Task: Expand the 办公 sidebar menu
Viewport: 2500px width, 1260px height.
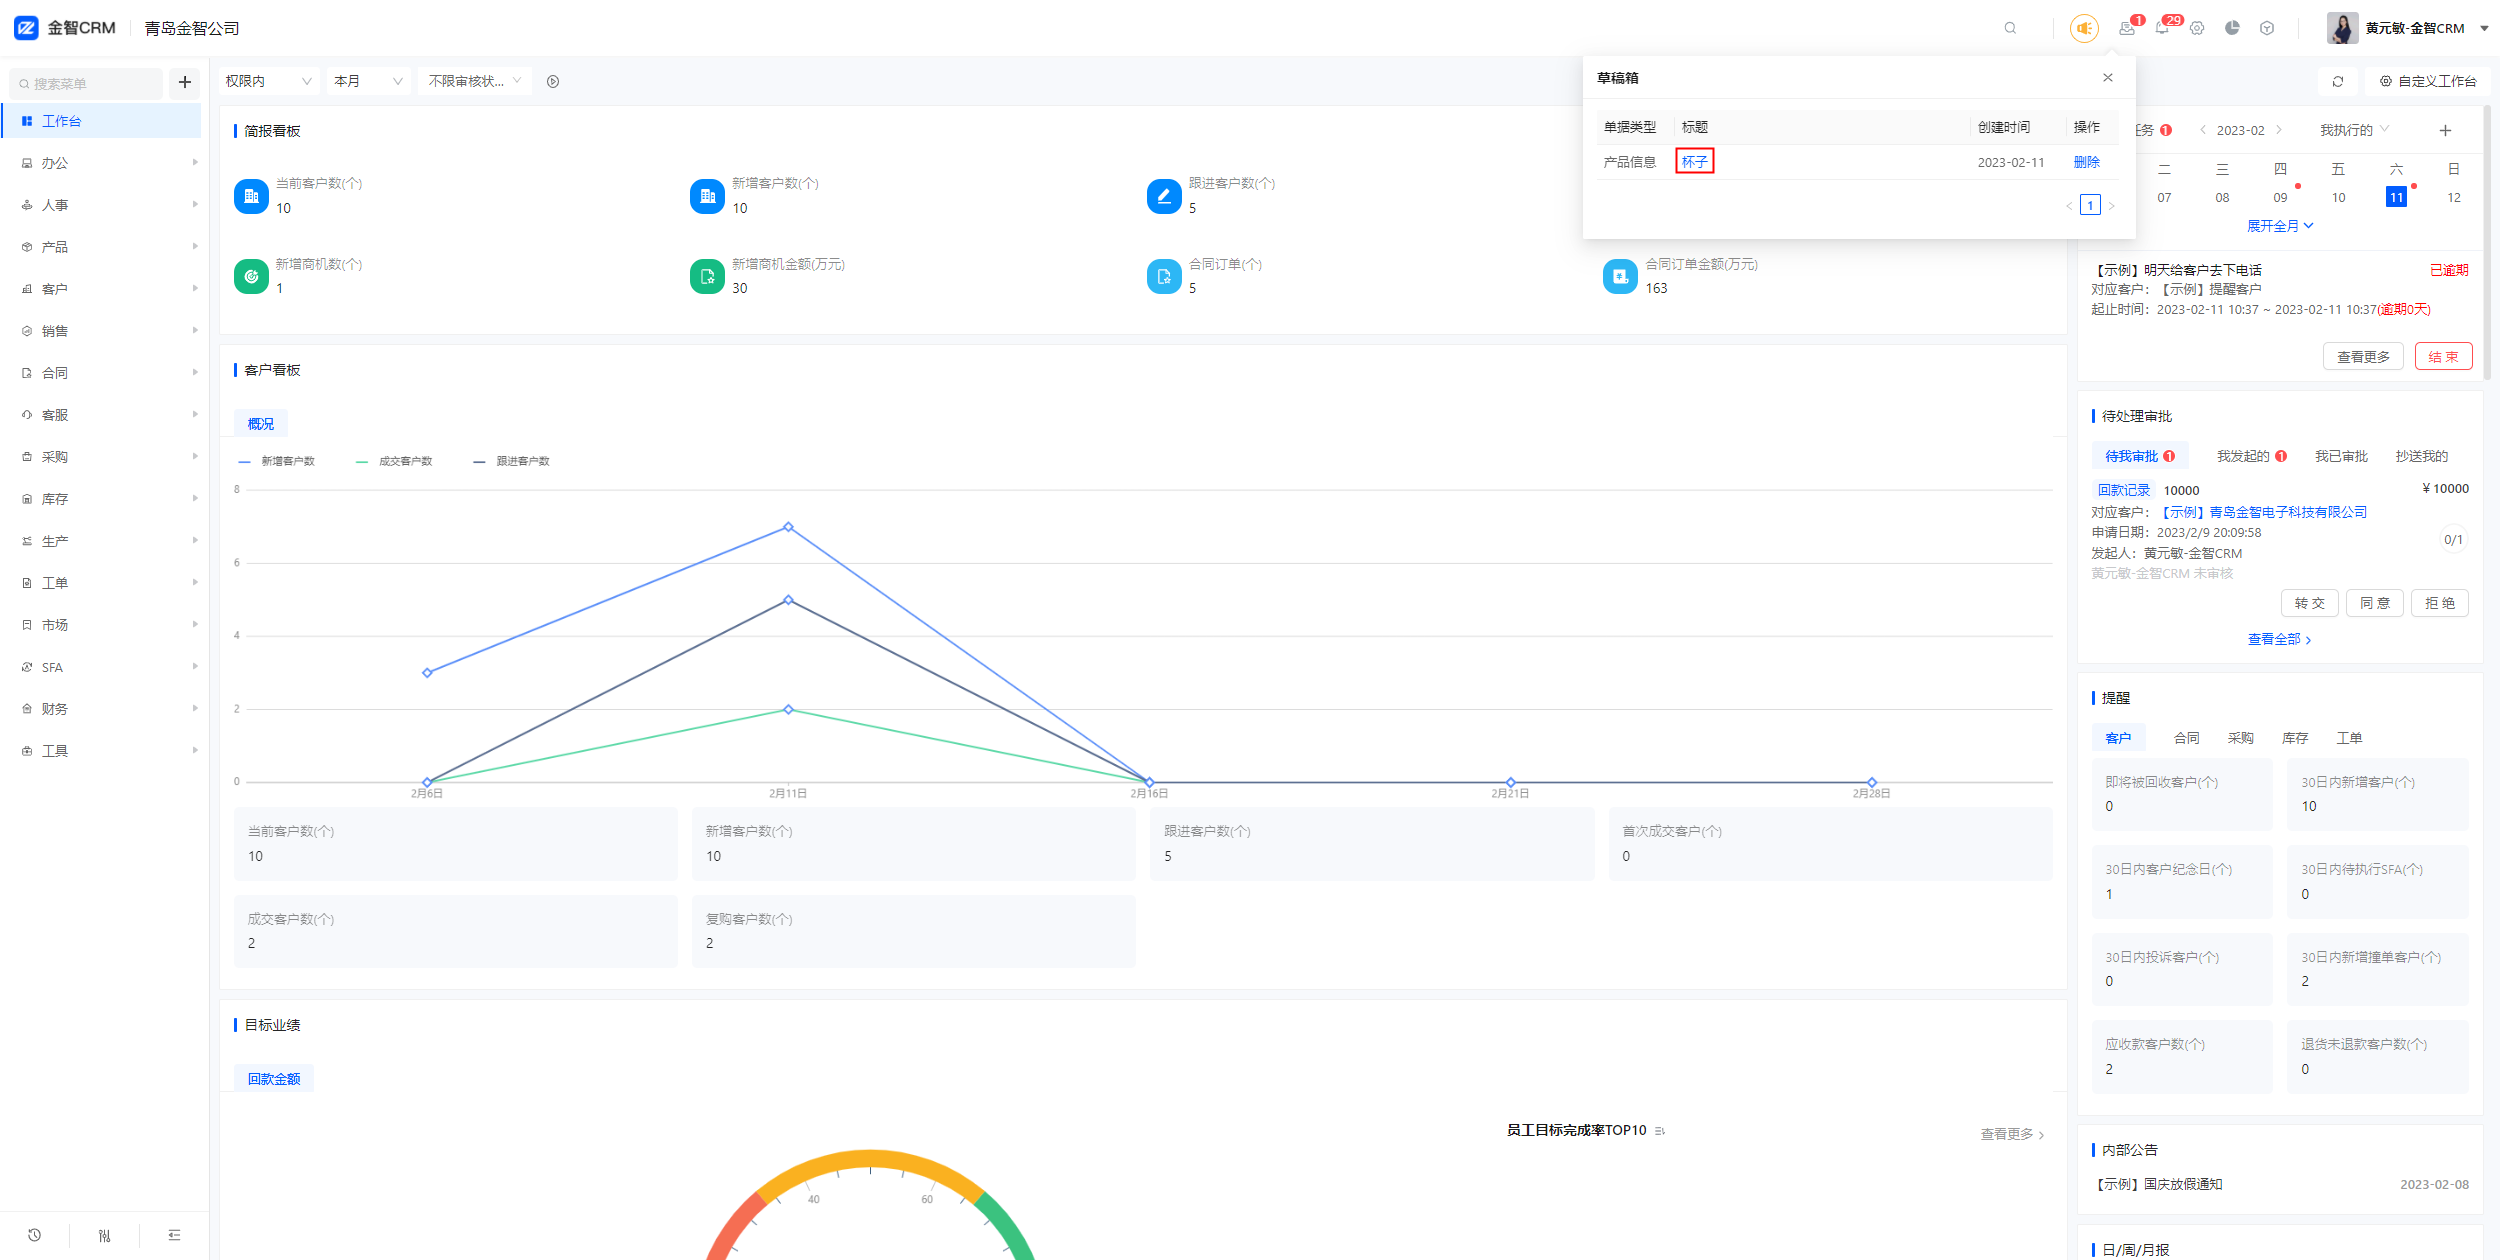Action: click(105, 163)
